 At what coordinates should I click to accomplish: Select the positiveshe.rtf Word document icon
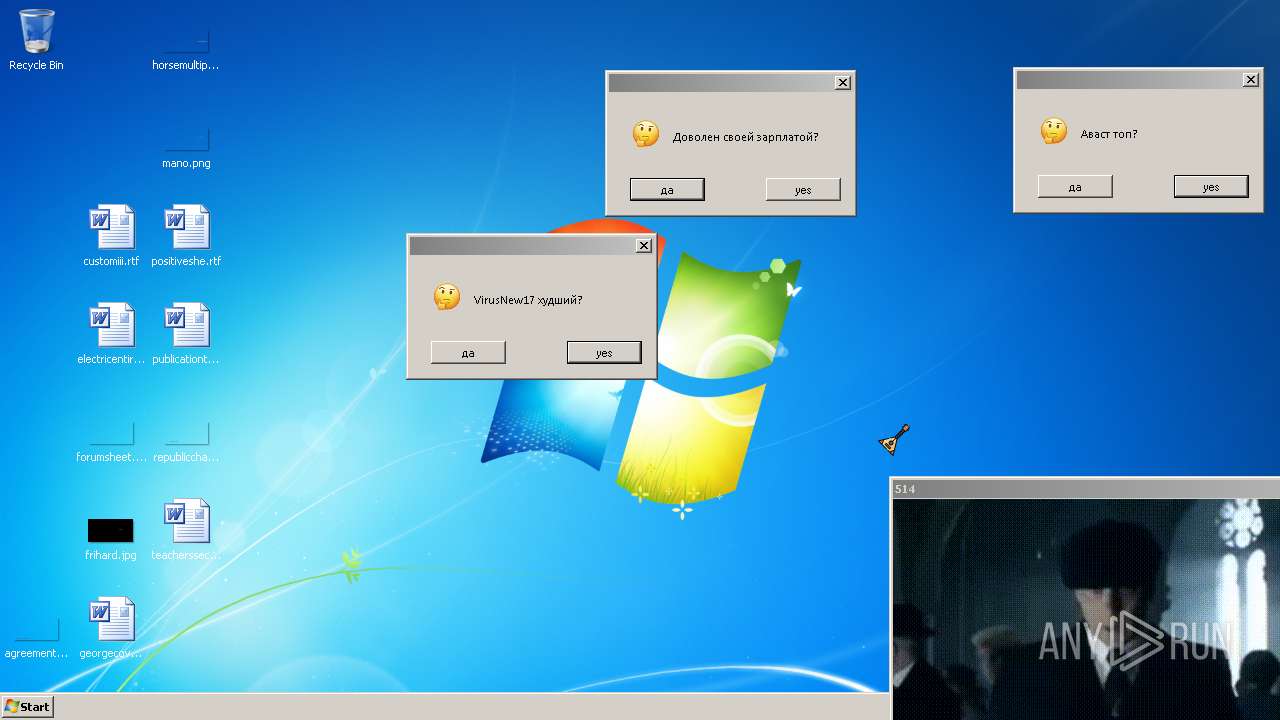pos(186,236)
